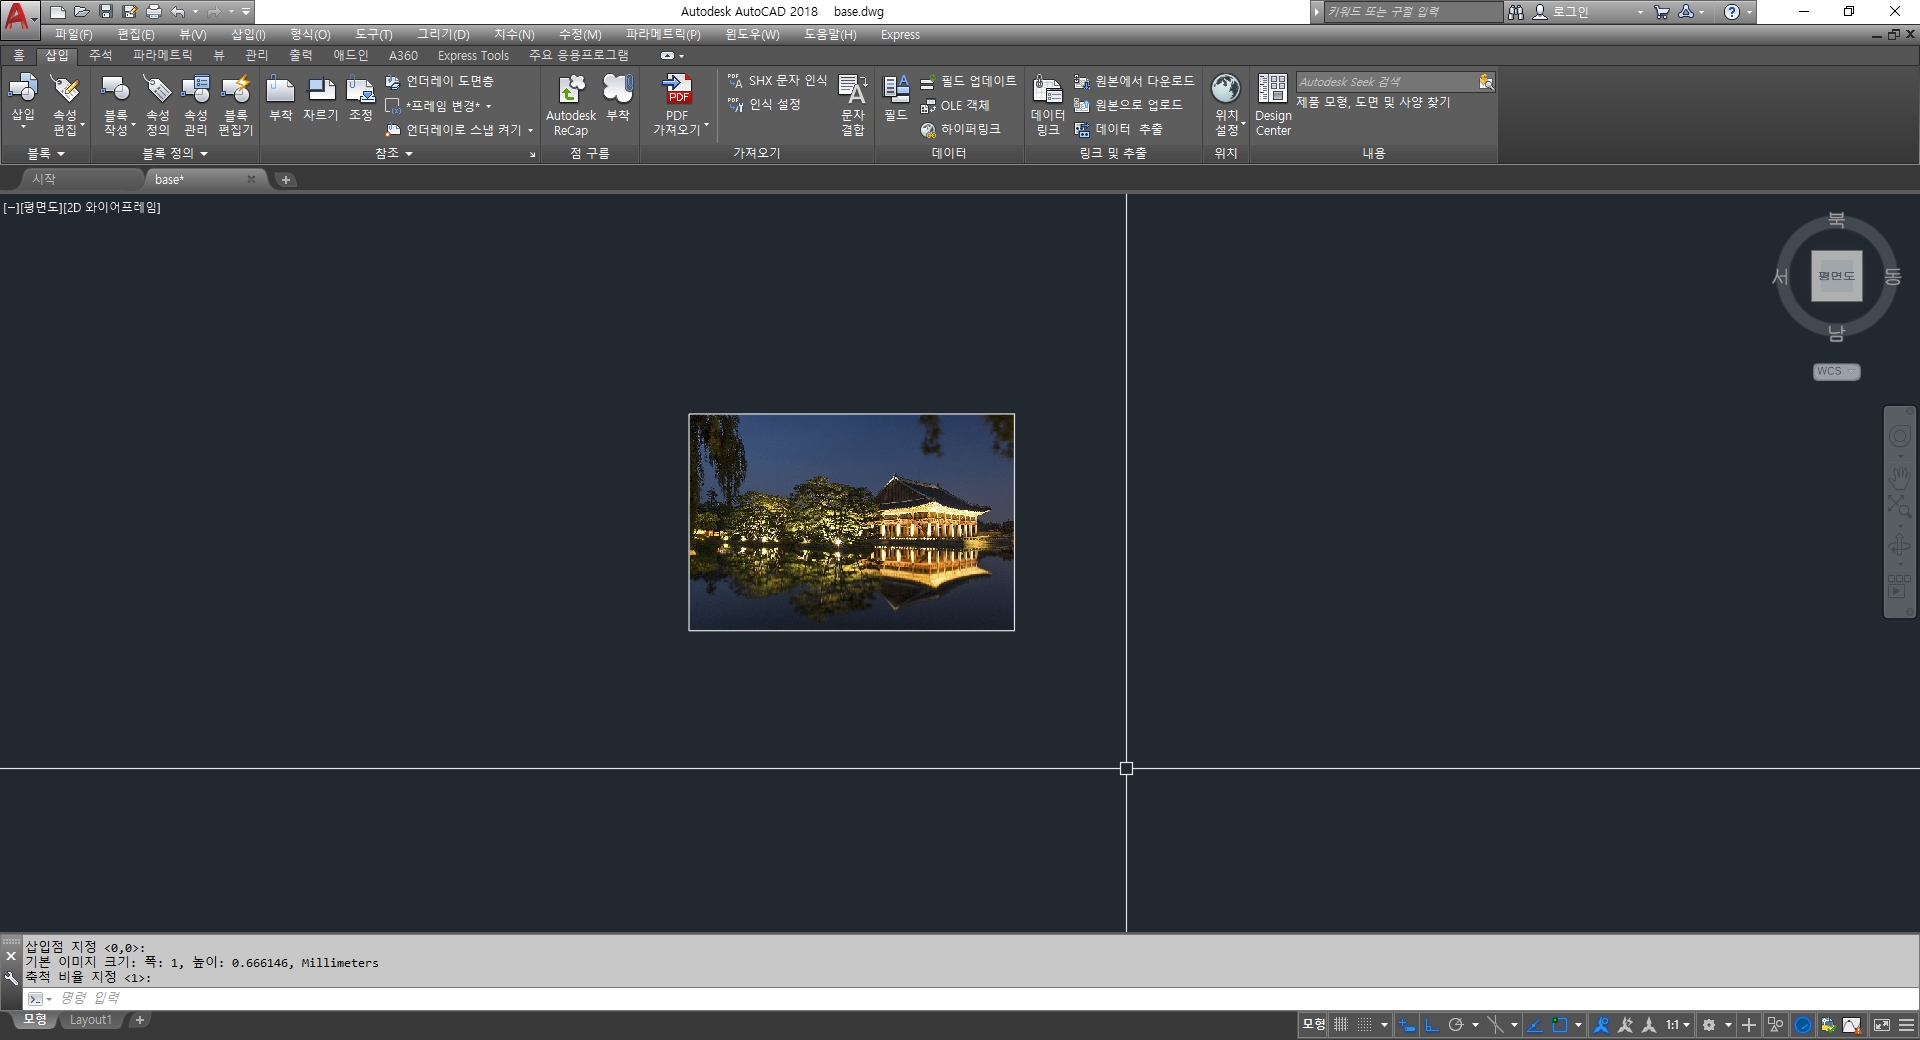The height and width of the screenshot is (1040, 1920).
Task: Expand the 참조 panel
Action: [394, 153]
